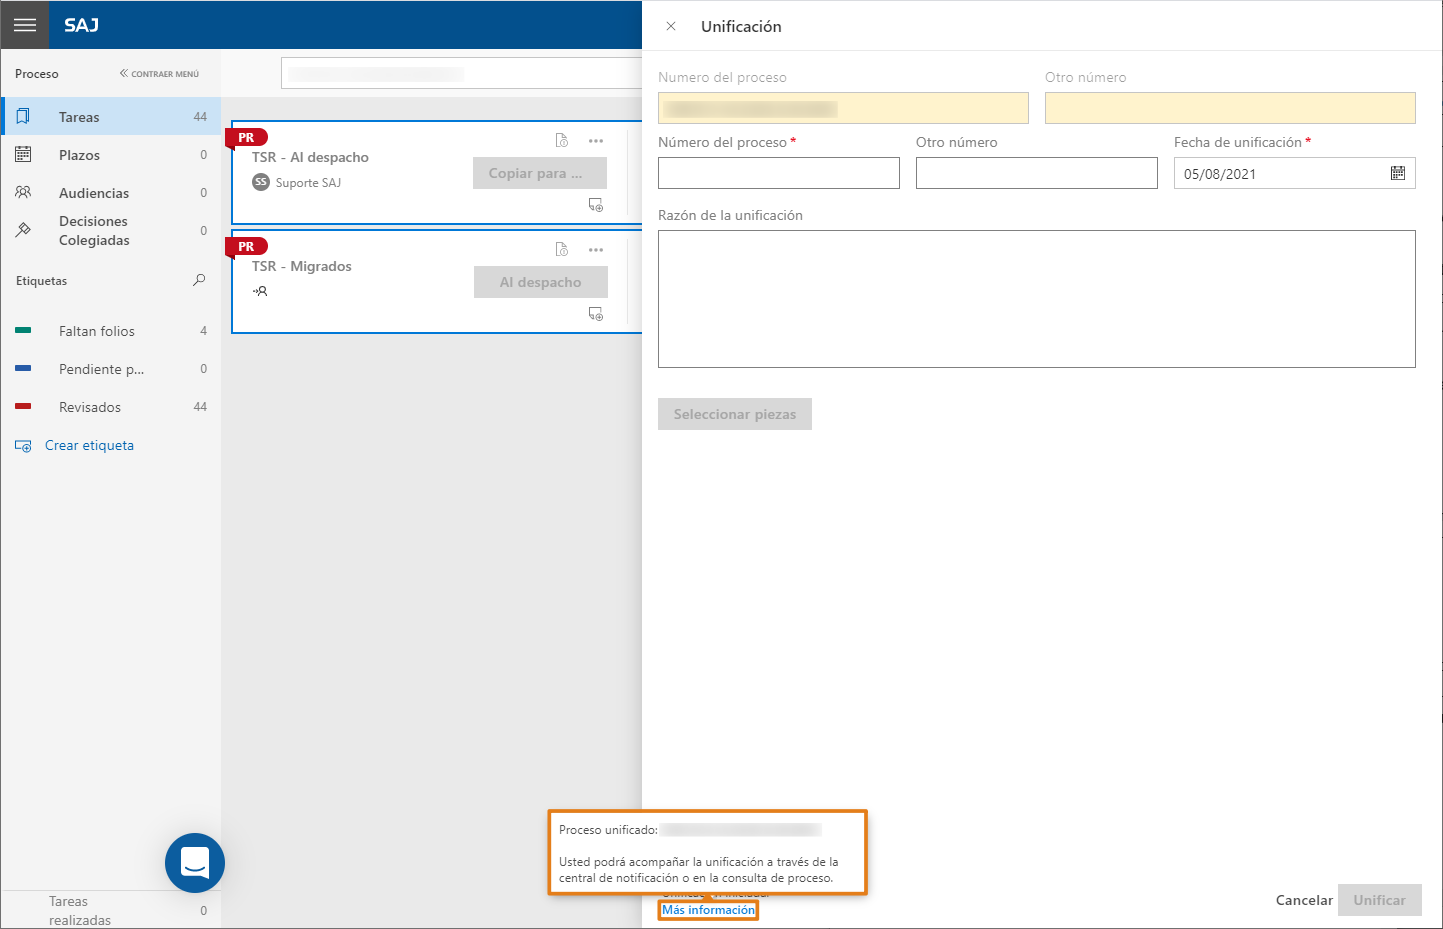
Task: Click assign user icon on Migrados card
Action: click(260, 291)
